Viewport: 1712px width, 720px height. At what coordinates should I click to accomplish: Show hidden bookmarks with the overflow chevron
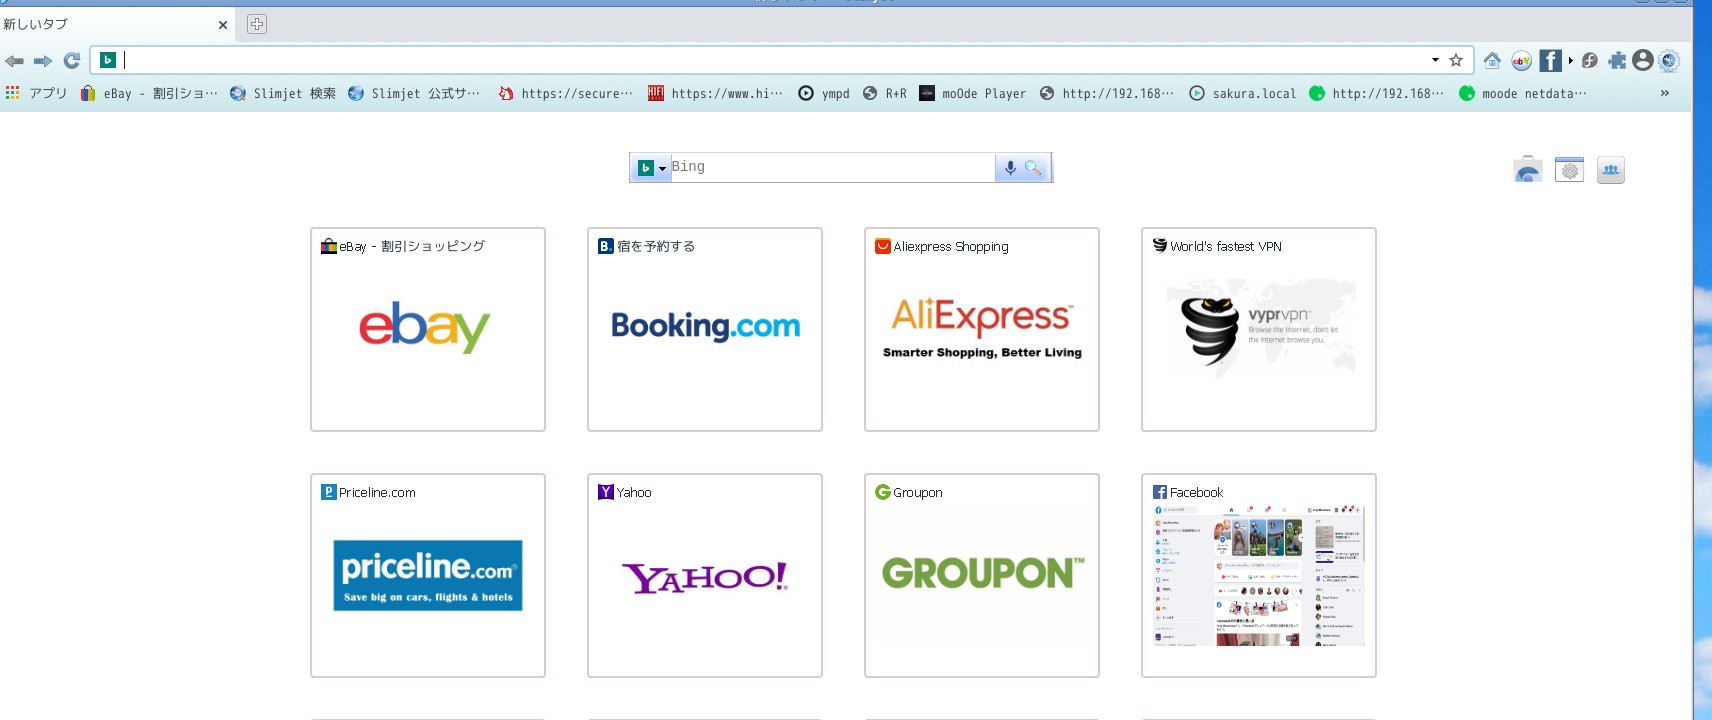point(1664,93)
